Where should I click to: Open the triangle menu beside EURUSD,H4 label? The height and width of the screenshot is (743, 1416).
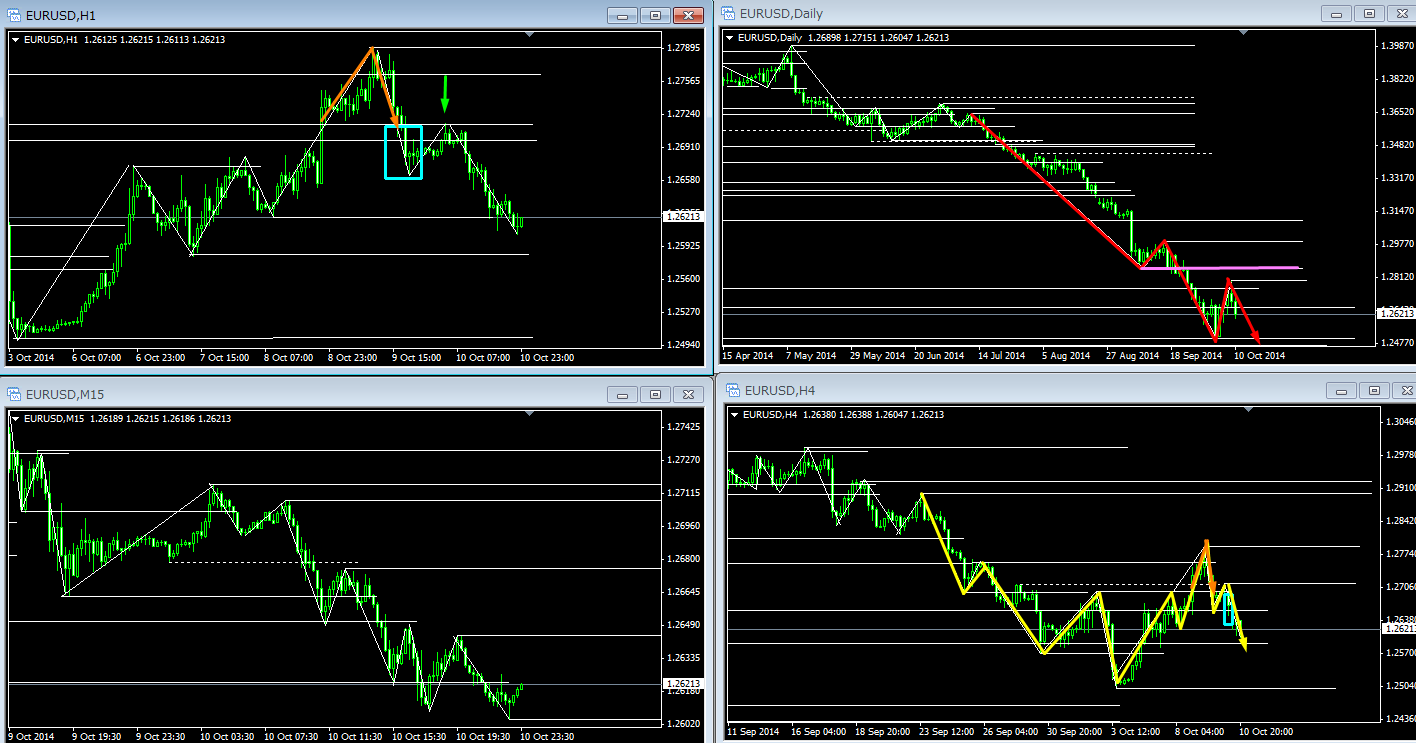coord(737,414)
